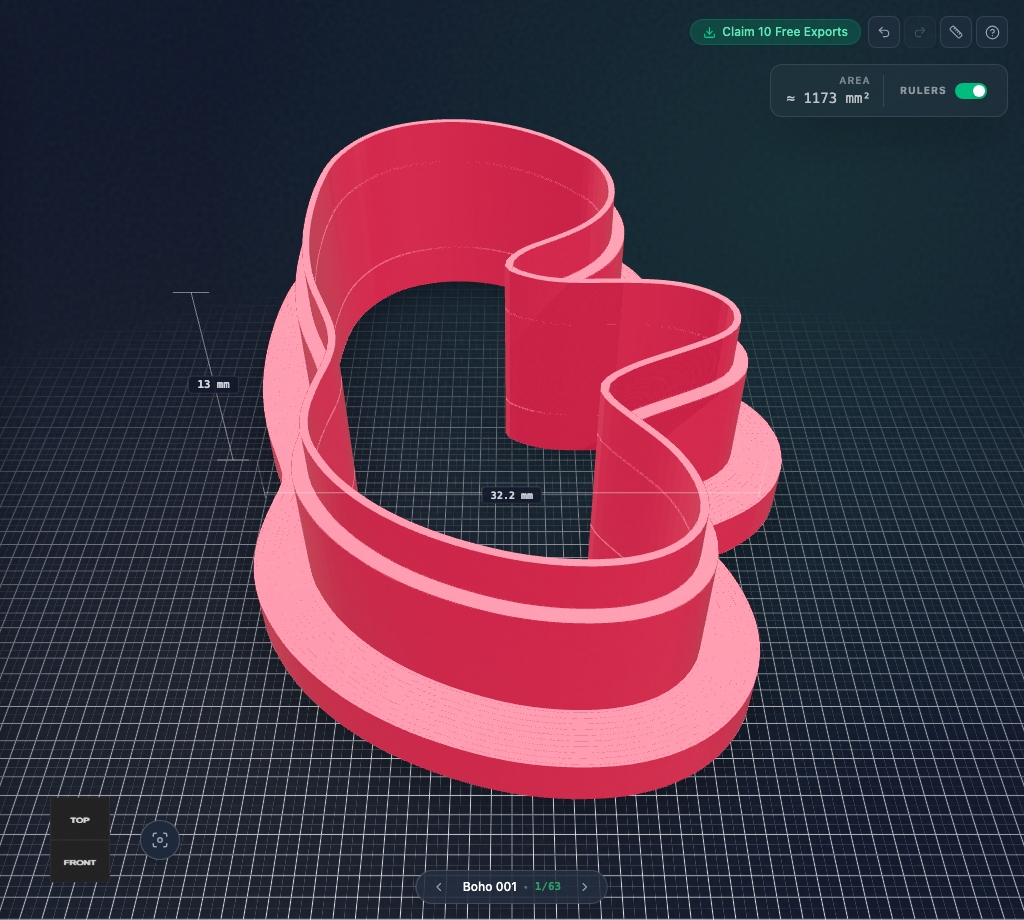Click the redo arrow icon
This screenshot has width=1024, height=920.
(920, 32)
